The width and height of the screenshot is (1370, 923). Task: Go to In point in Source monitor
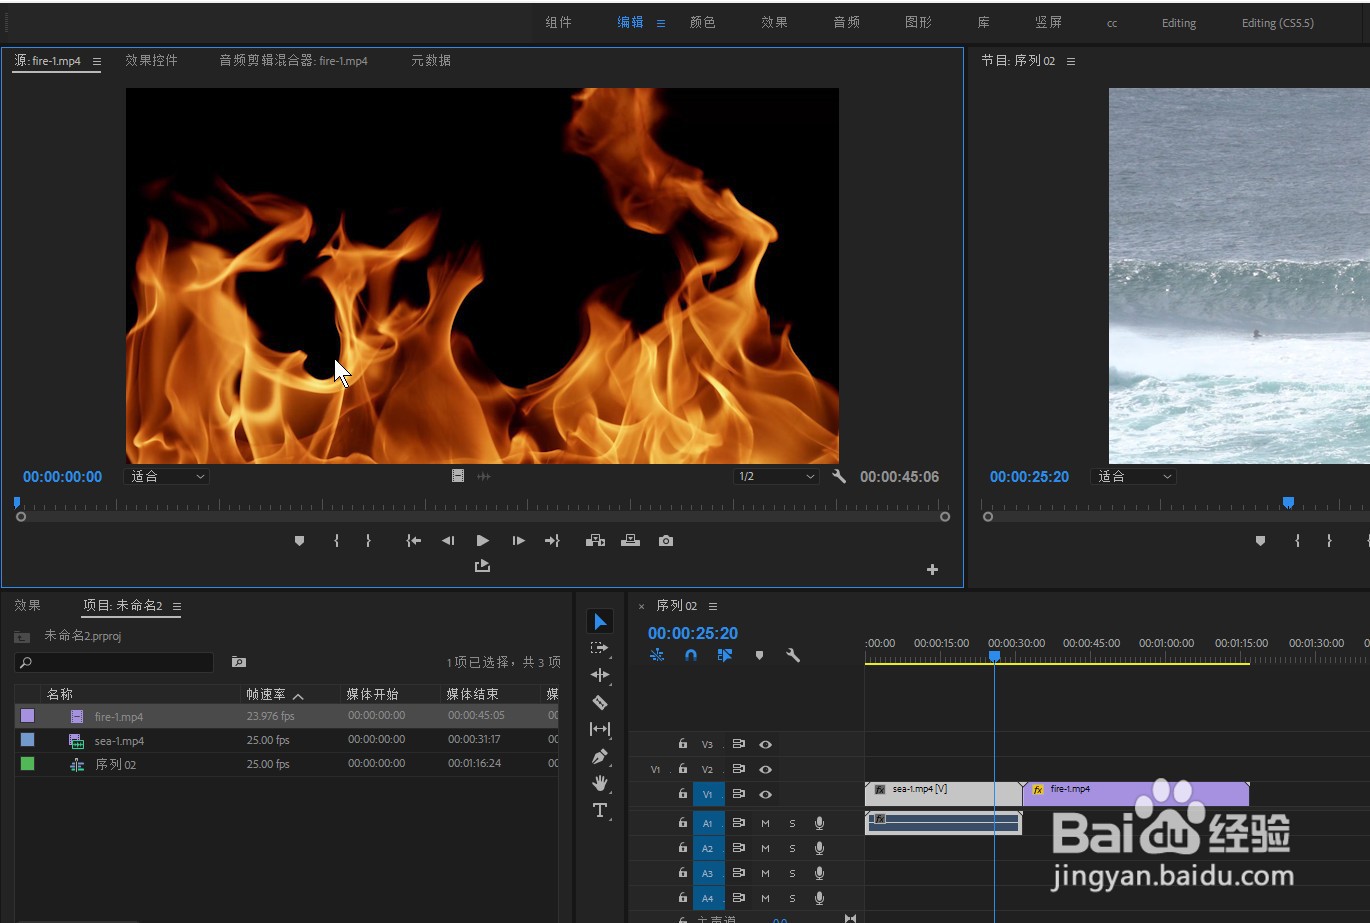[x=413, y=541]
